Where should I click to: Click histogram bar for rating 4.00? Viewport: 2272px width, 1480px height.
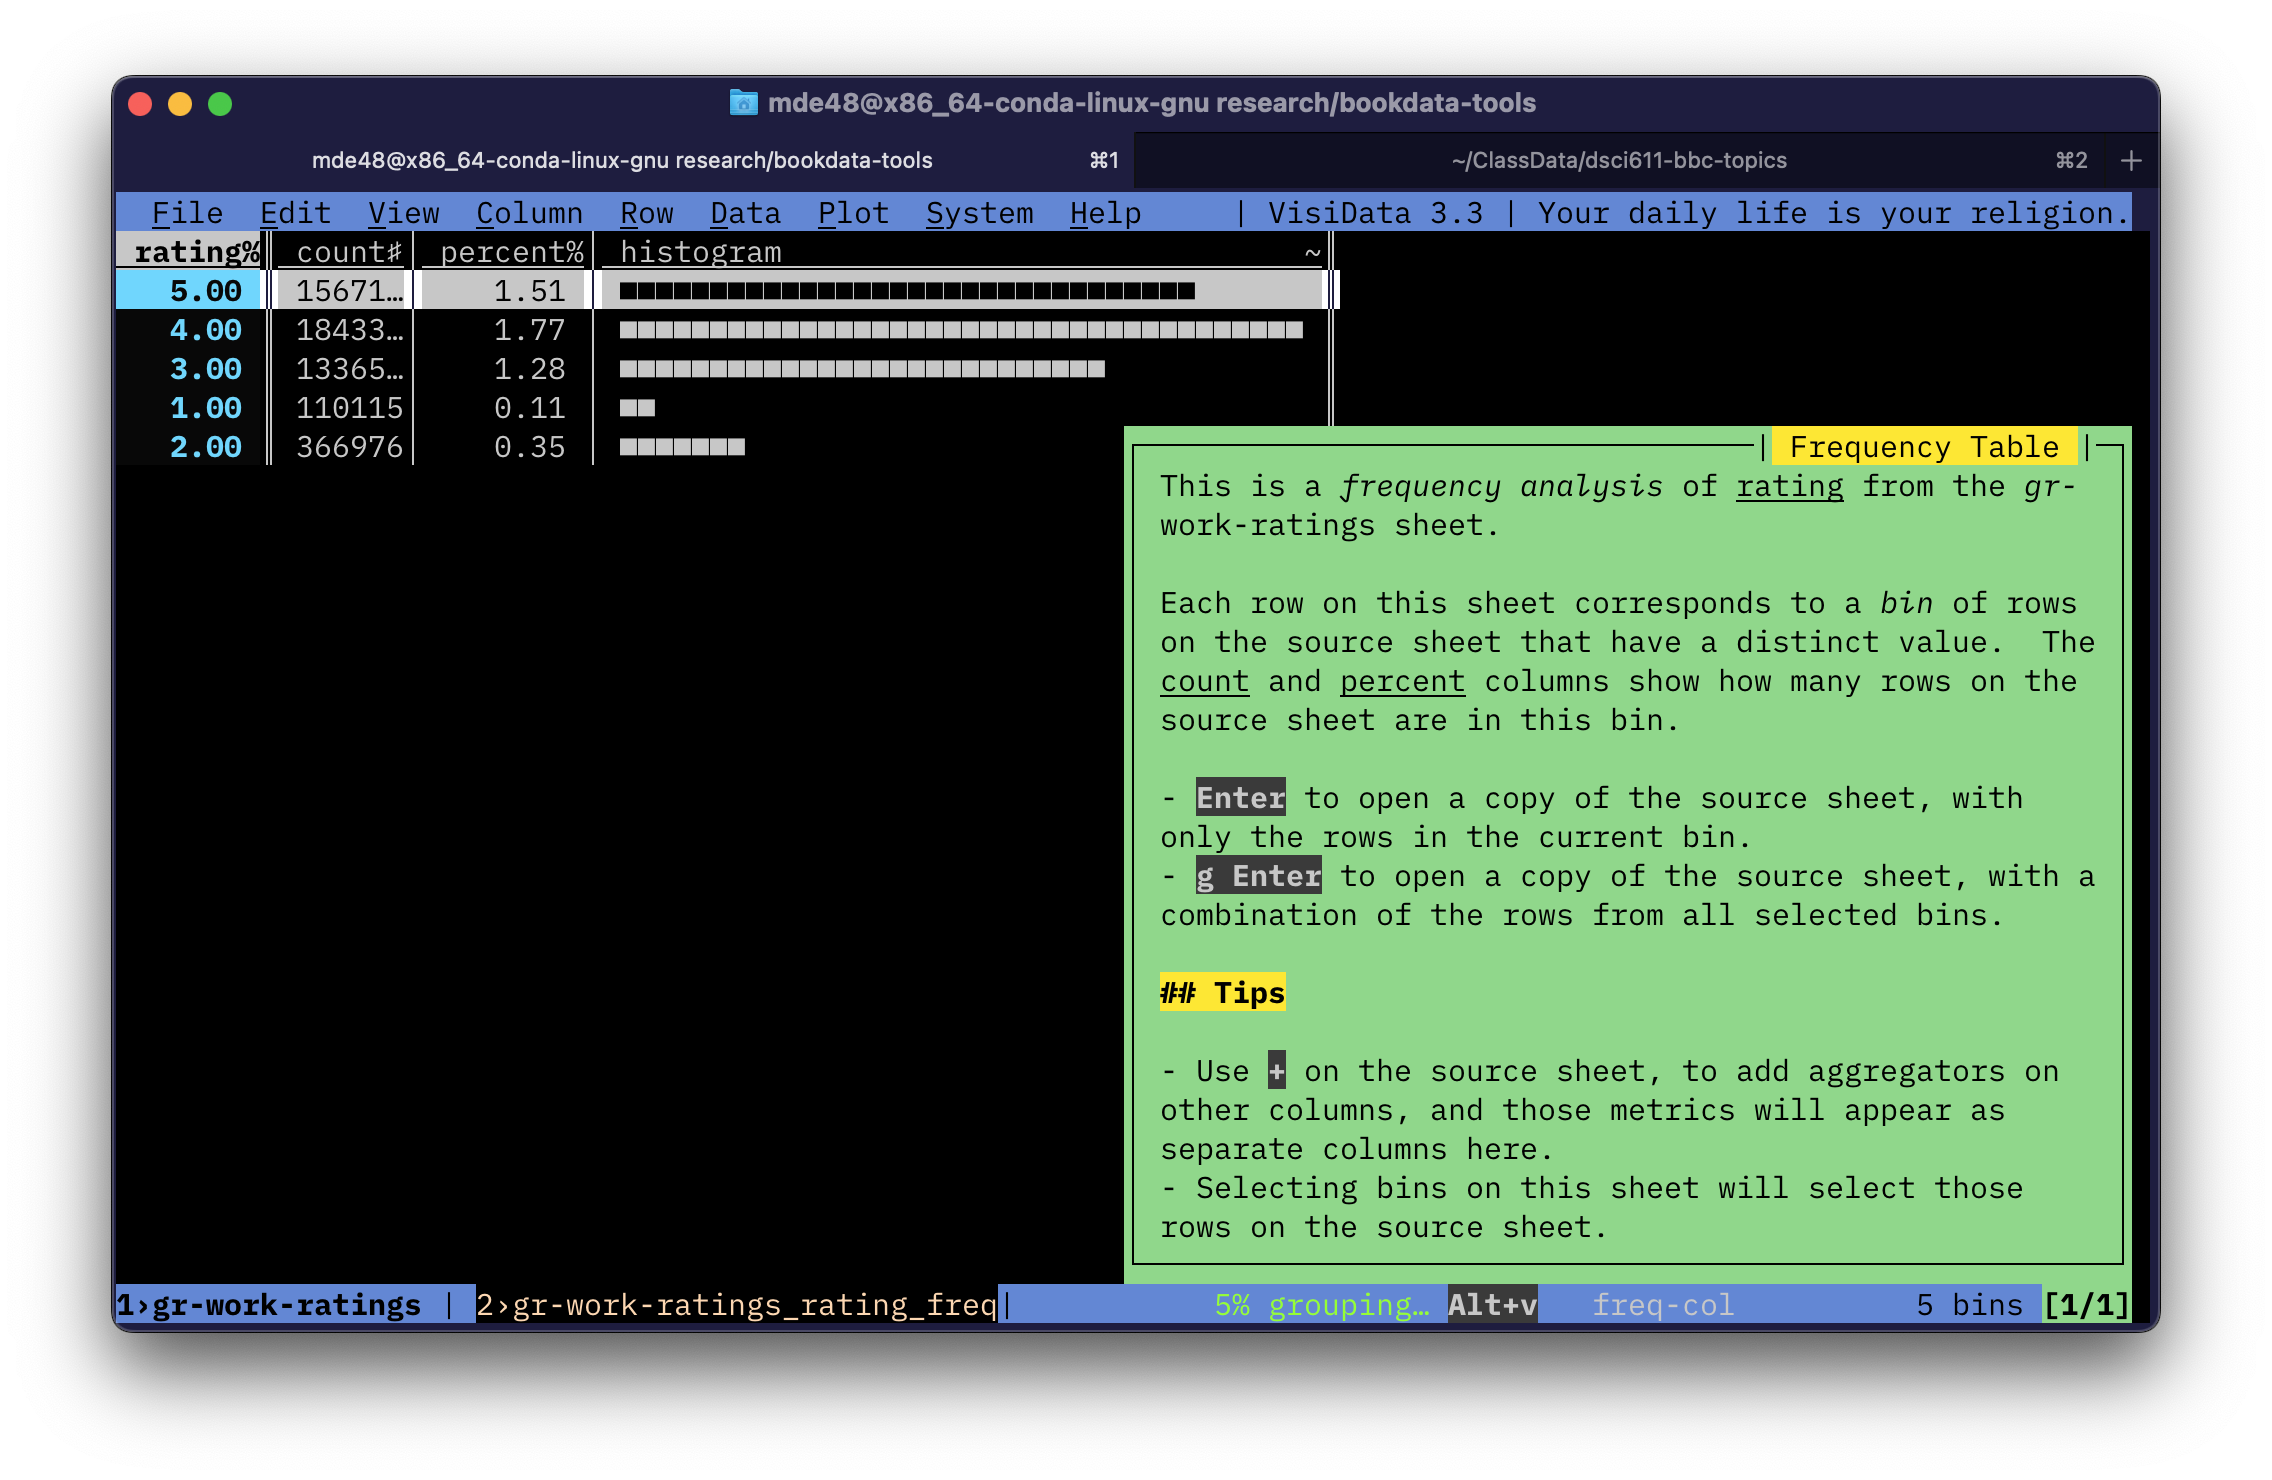click(960, 330)
